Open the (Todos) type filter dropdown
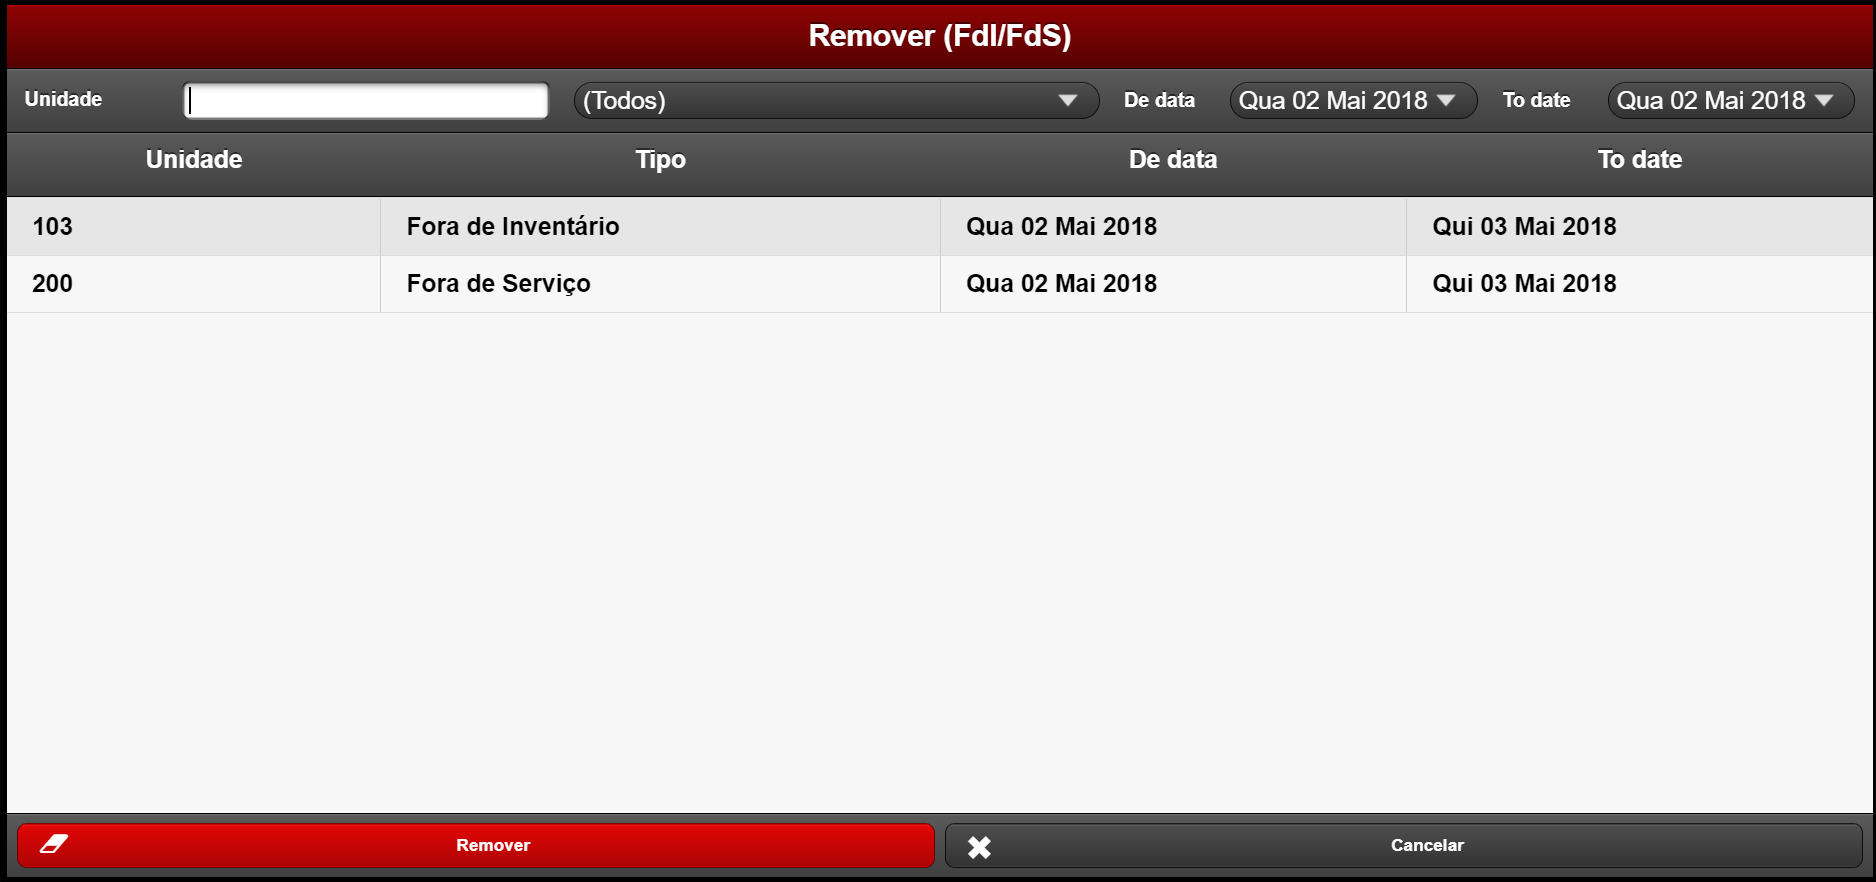 (836, 101)
